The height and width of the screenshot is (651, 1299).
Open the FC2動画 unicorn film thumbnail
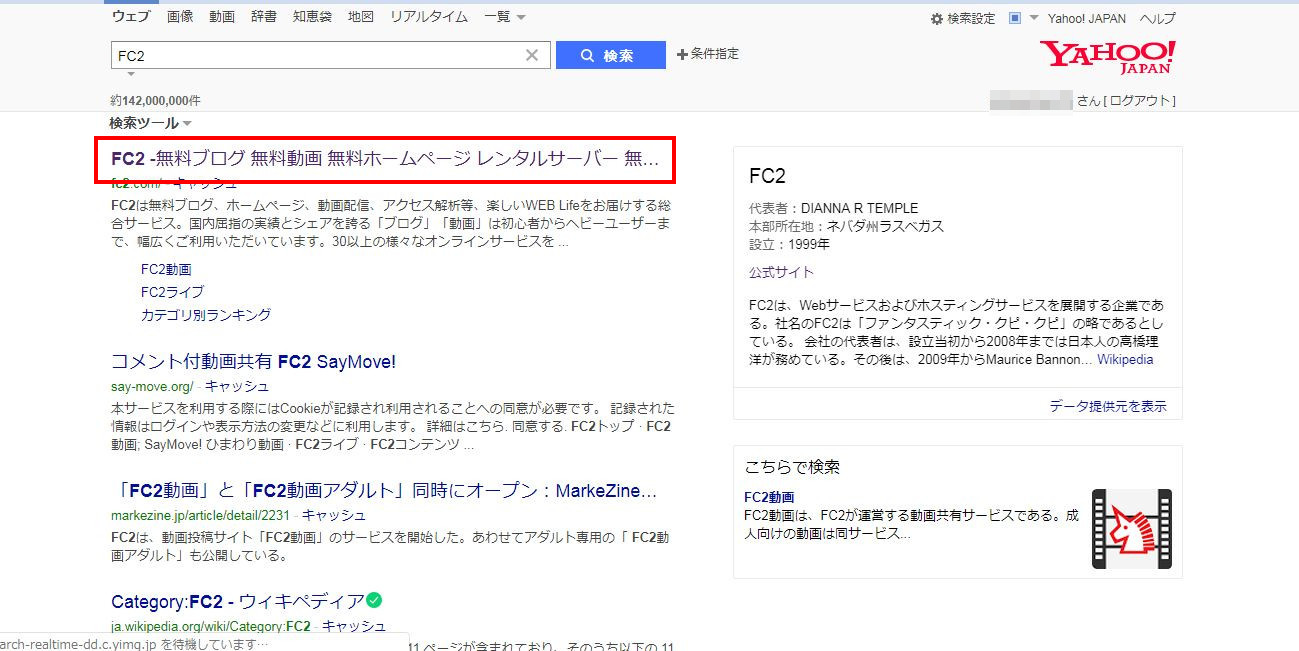tap(1131, 529)
